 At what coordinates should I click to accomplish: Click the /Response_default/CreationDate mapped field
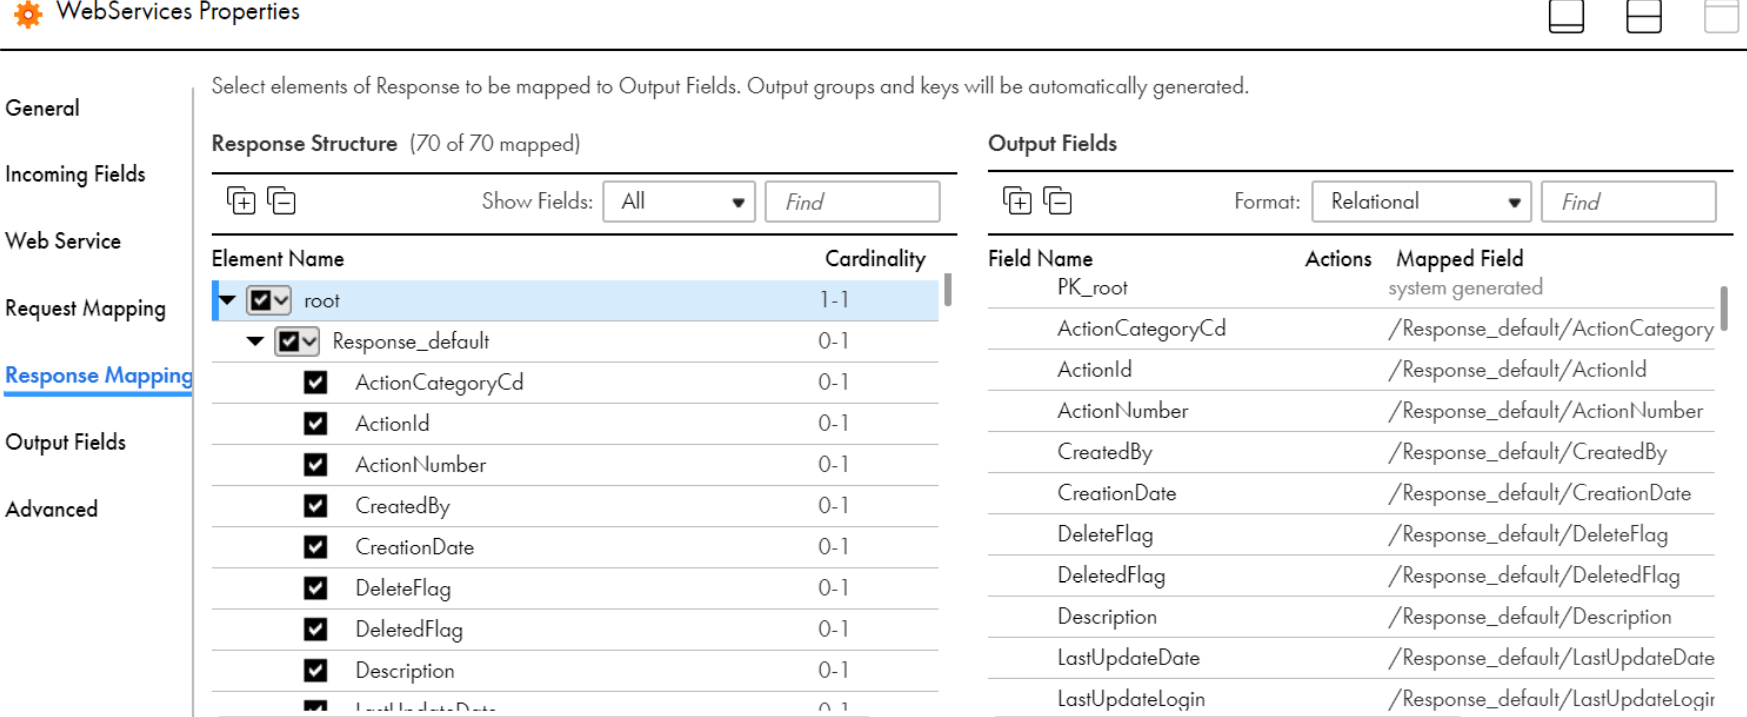coord(1539,493)
